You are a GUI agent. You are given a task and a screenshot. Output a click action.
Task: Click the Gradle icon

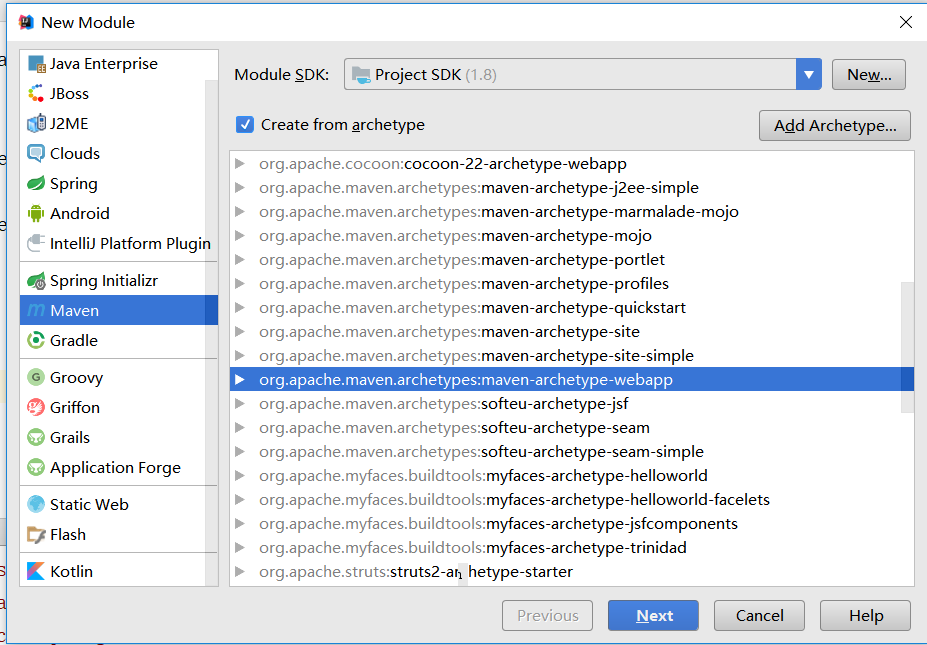(x=36, y=341)
